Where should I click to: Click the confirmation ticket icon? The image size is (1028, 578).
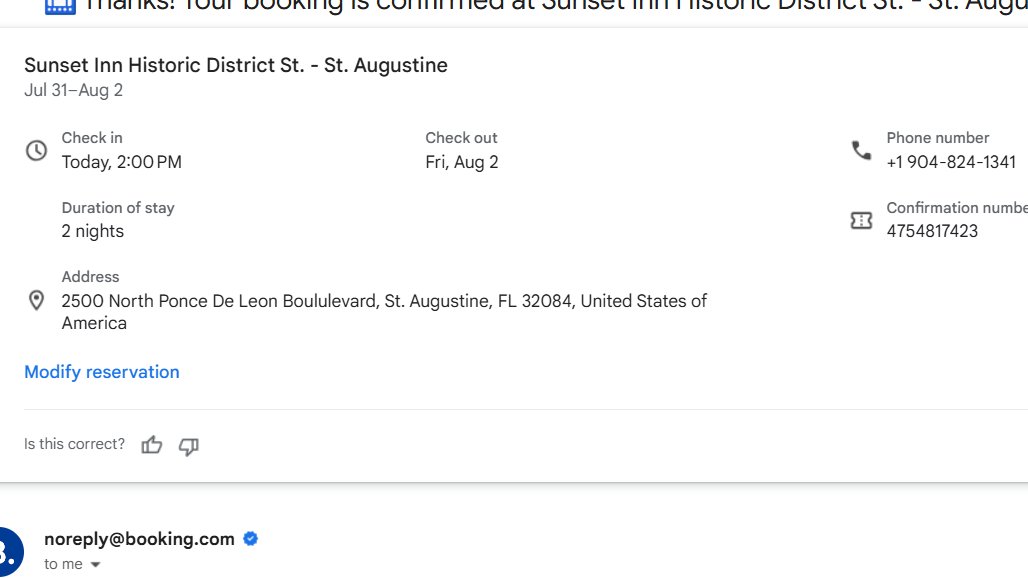point(861,221)
